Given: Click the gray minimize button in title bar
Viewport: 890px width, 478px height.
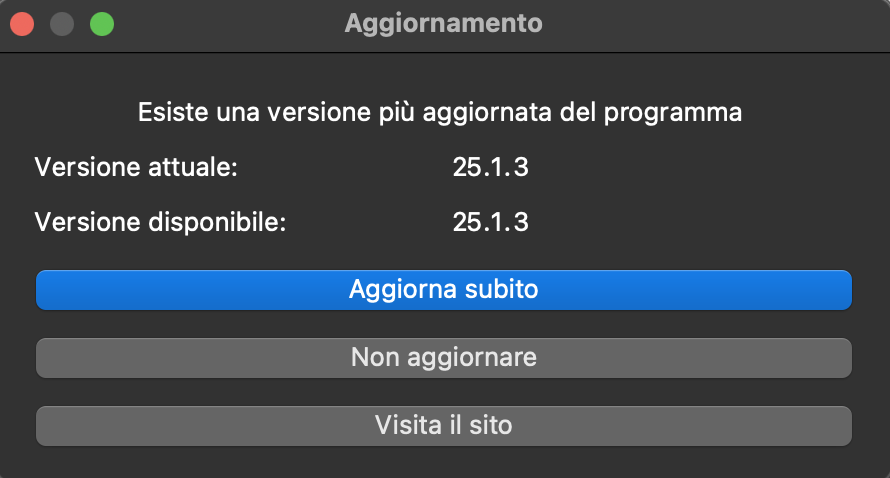Looking at the screenshot, I should pyautogui.click(x=61, y=23).
